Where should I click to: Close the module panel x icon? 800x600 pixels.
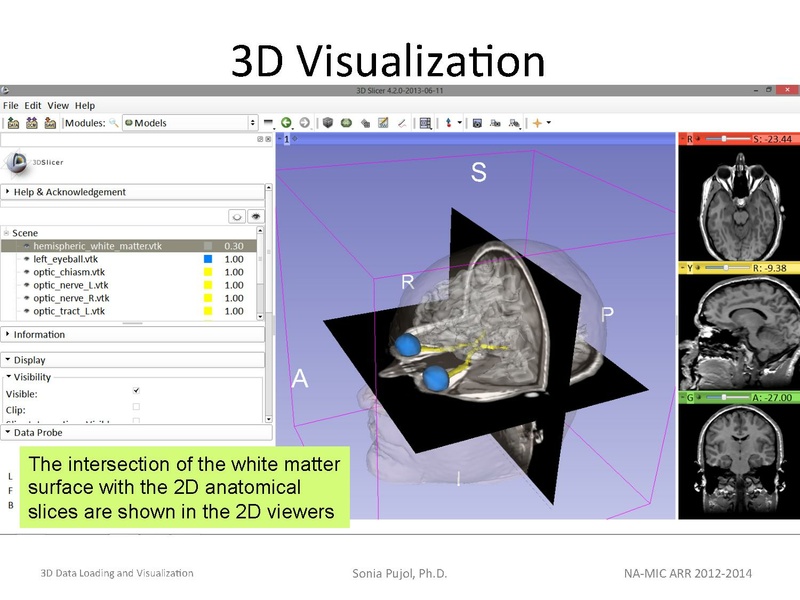coord(268,139)
